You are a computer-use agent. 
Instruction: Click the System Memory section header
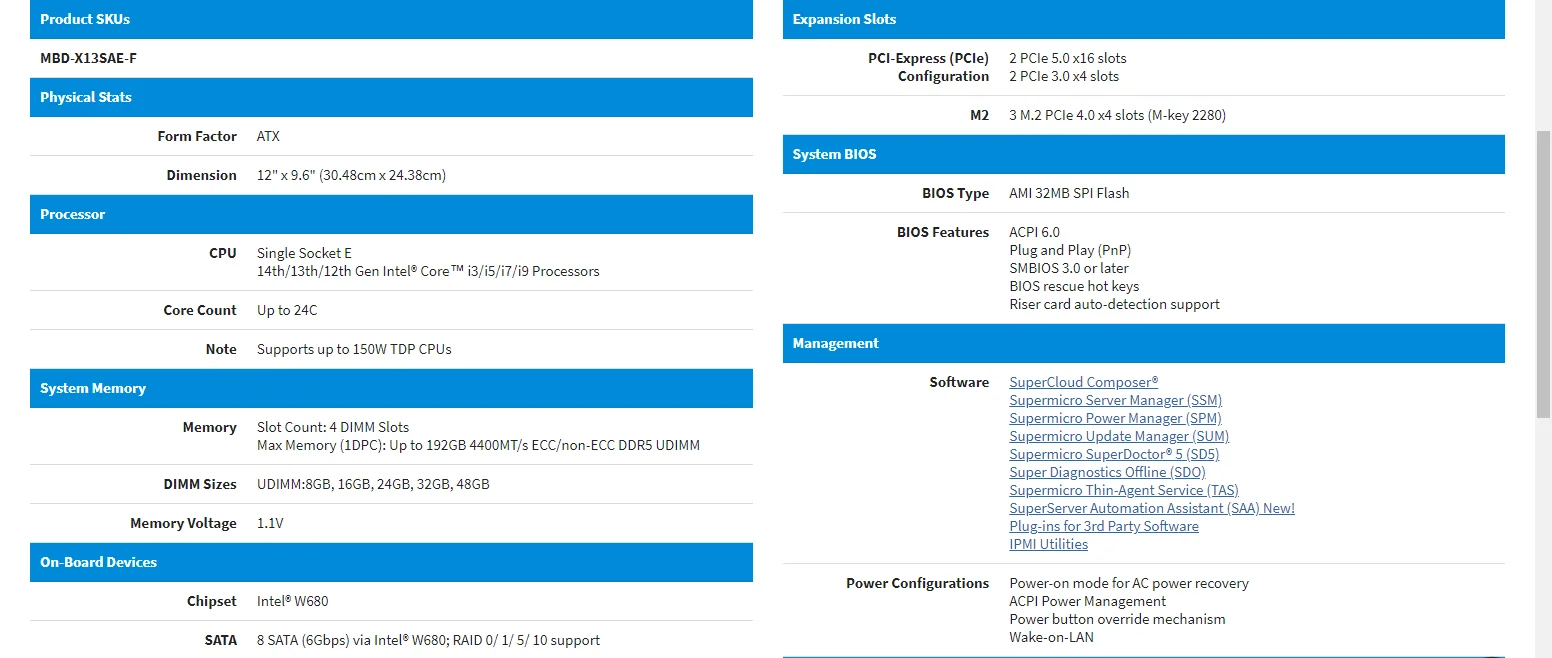391,388
